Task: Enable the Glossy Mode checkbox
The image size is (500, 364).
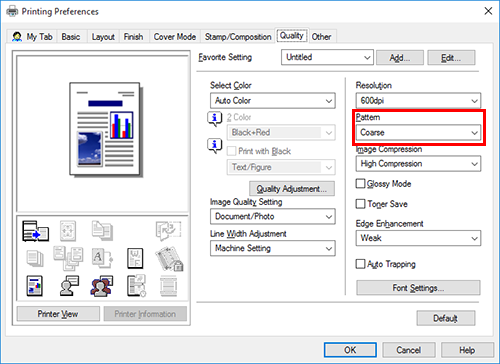Action: click(x=360, y=184)
